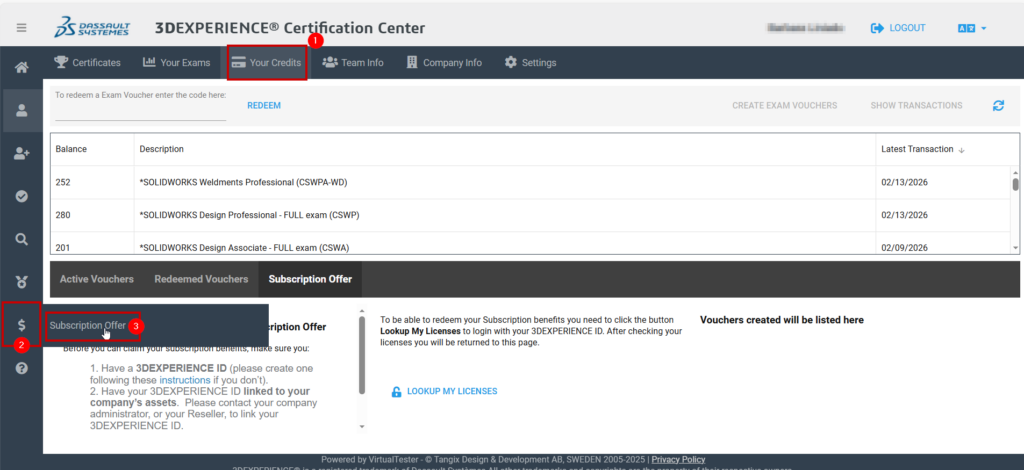Open the language selector dropdown
This screenshot has width=1024, height=470.
pos(971,28)
